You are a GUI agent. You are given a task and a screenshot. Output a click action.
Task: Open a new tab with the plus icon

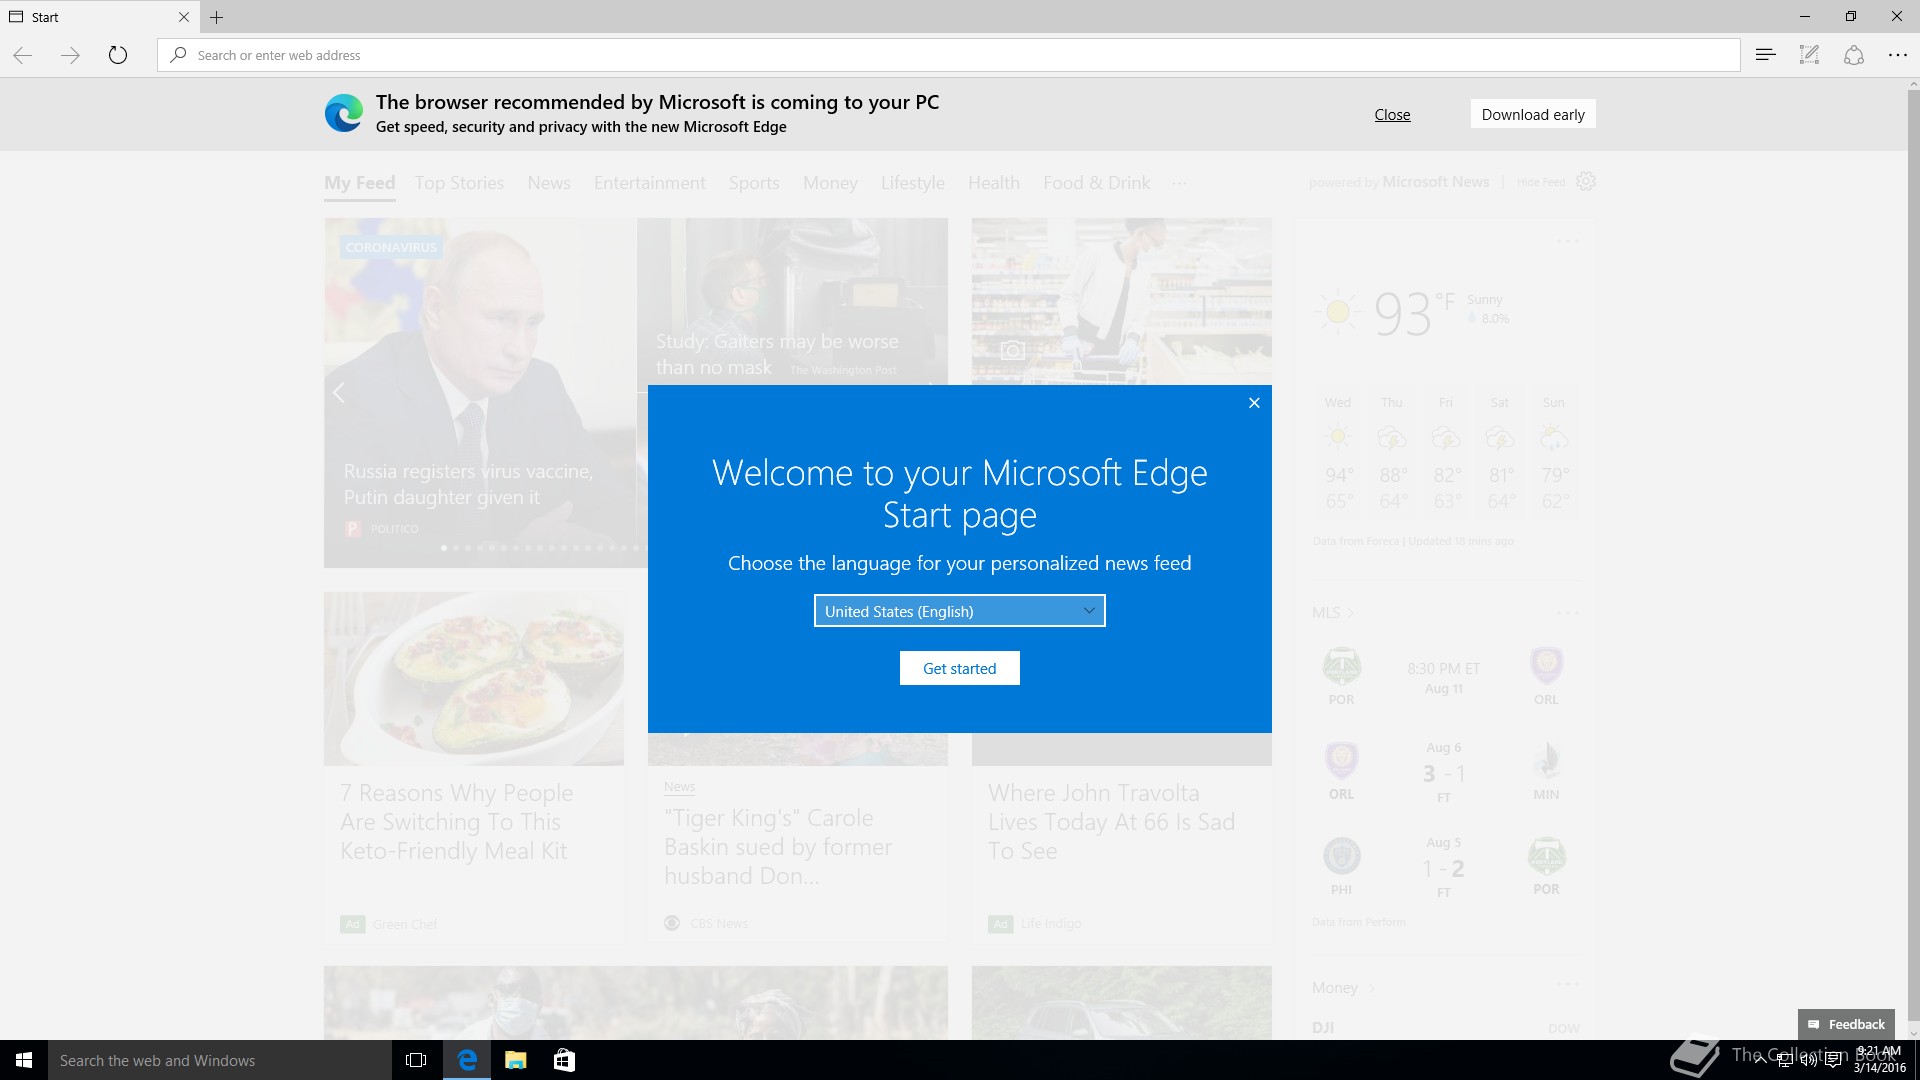coord(216,17)
